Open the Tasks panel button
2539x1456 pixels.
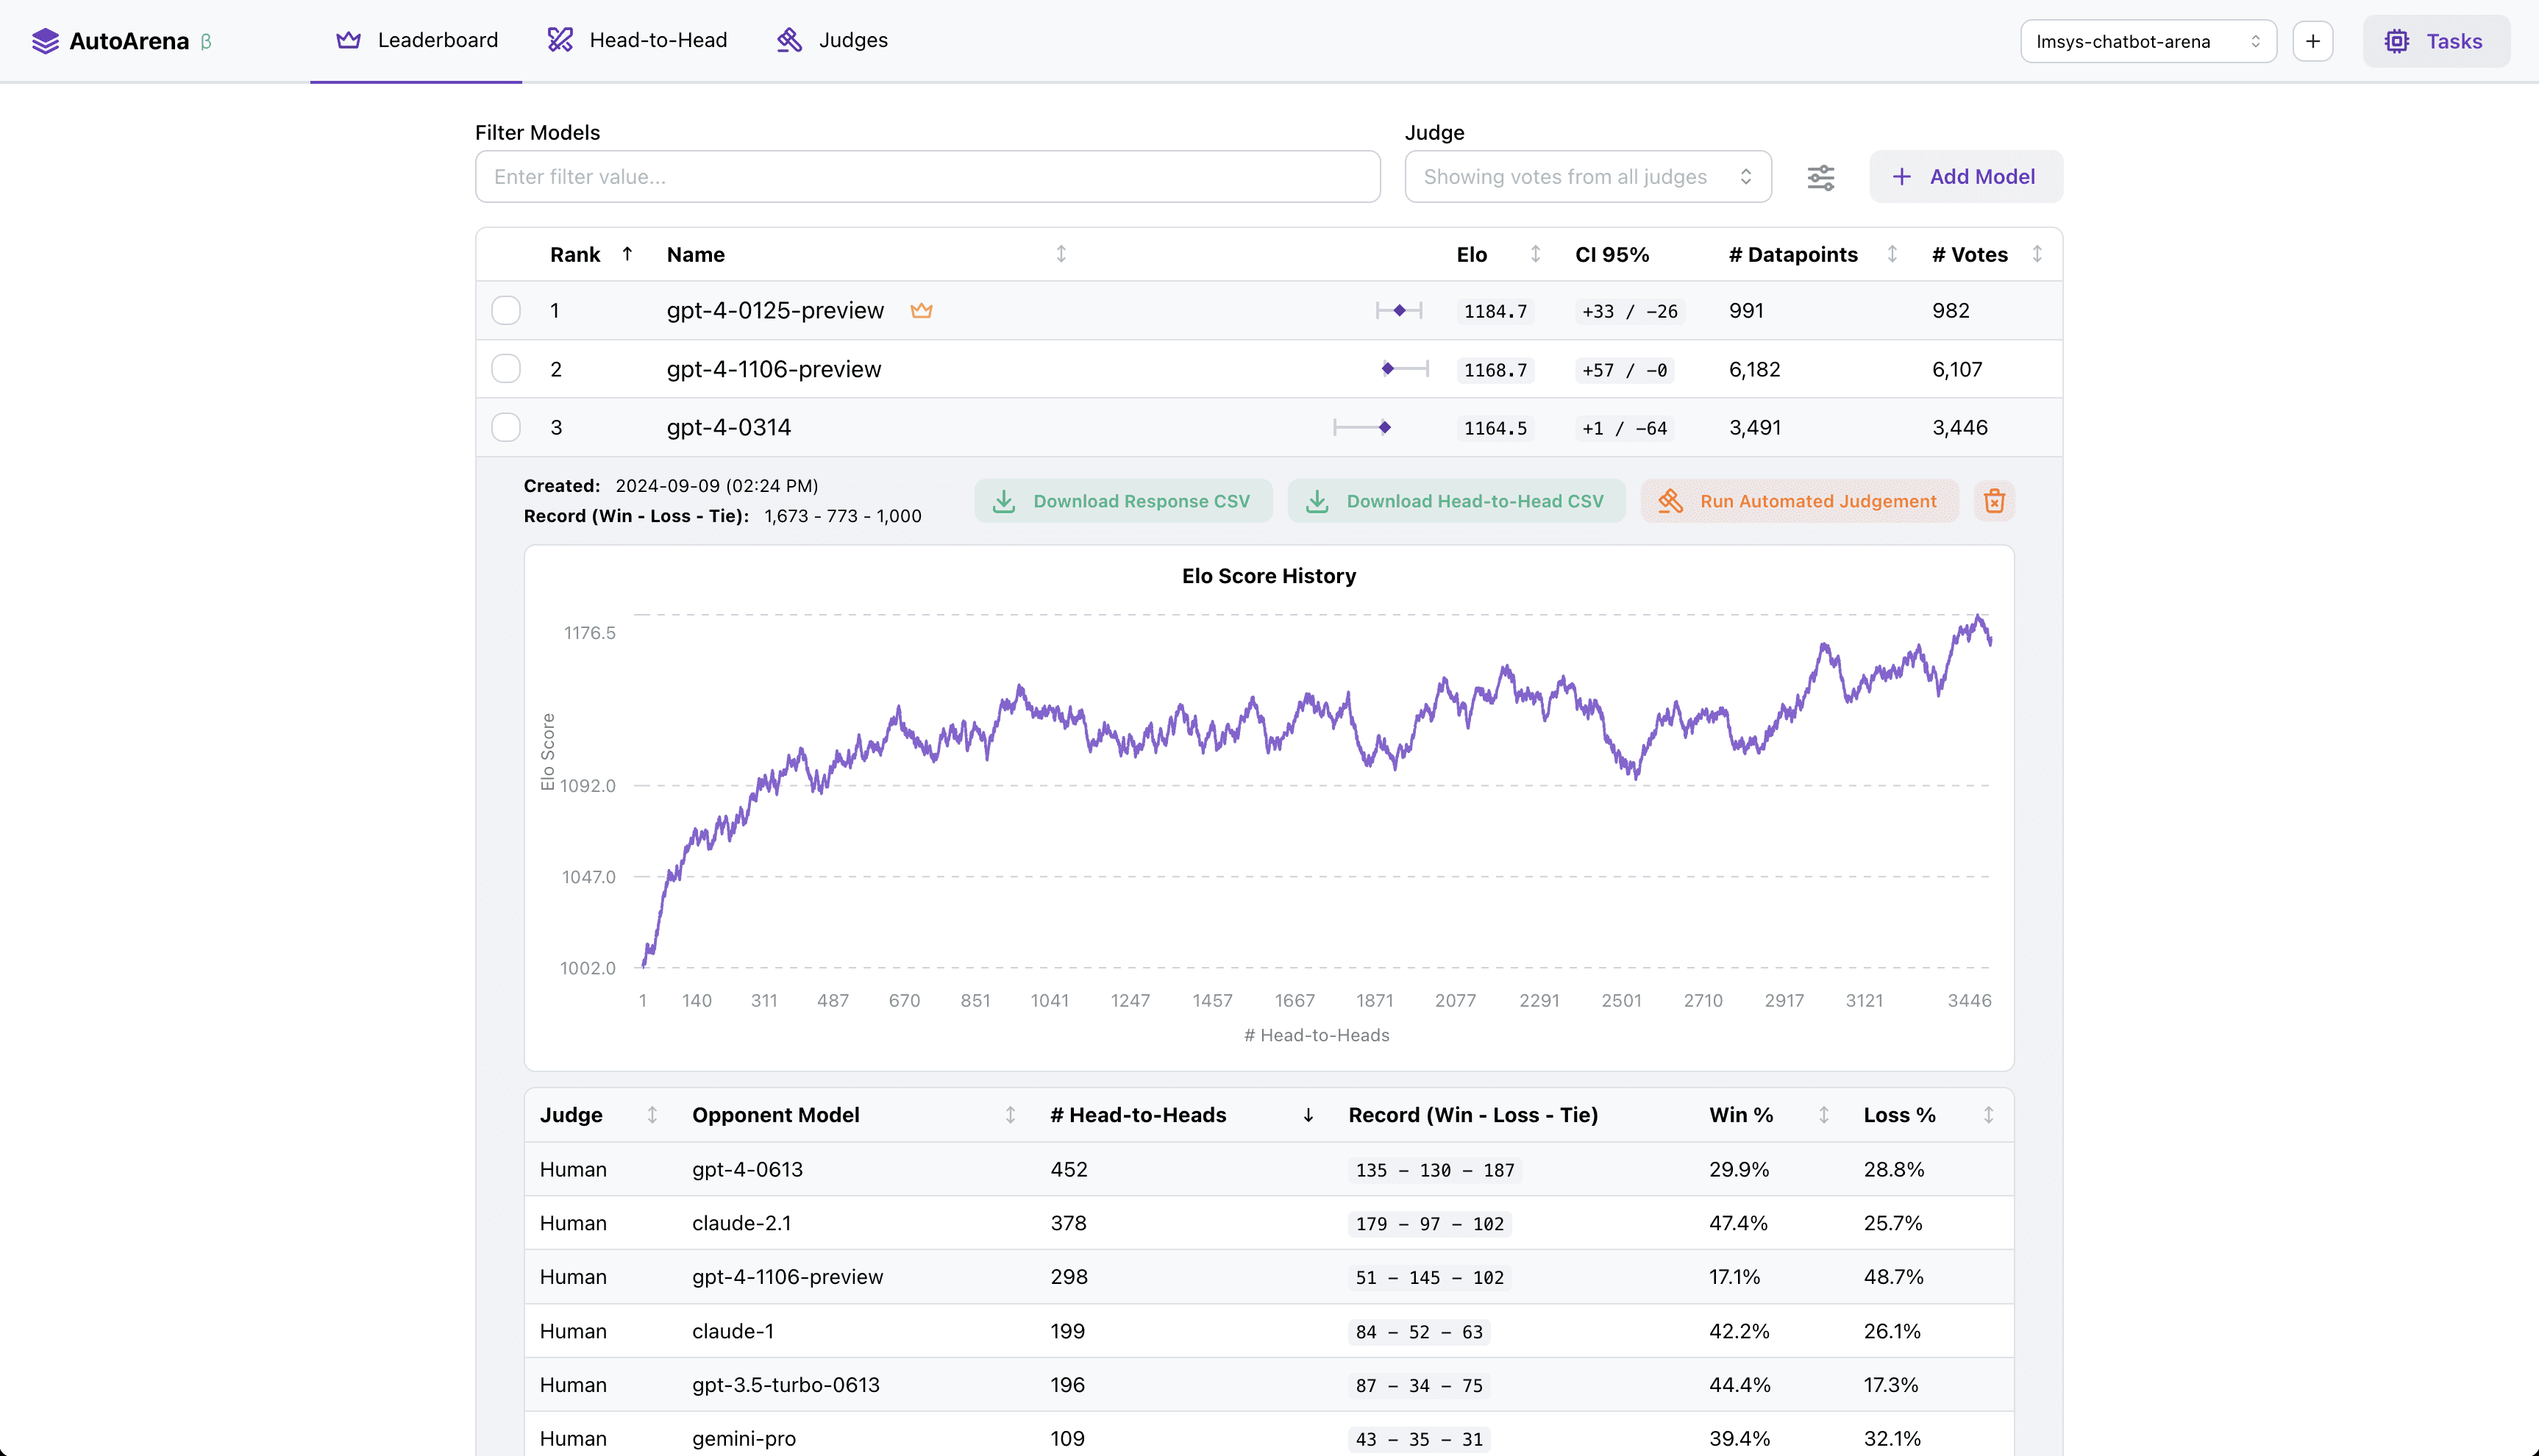[2436, 41]
